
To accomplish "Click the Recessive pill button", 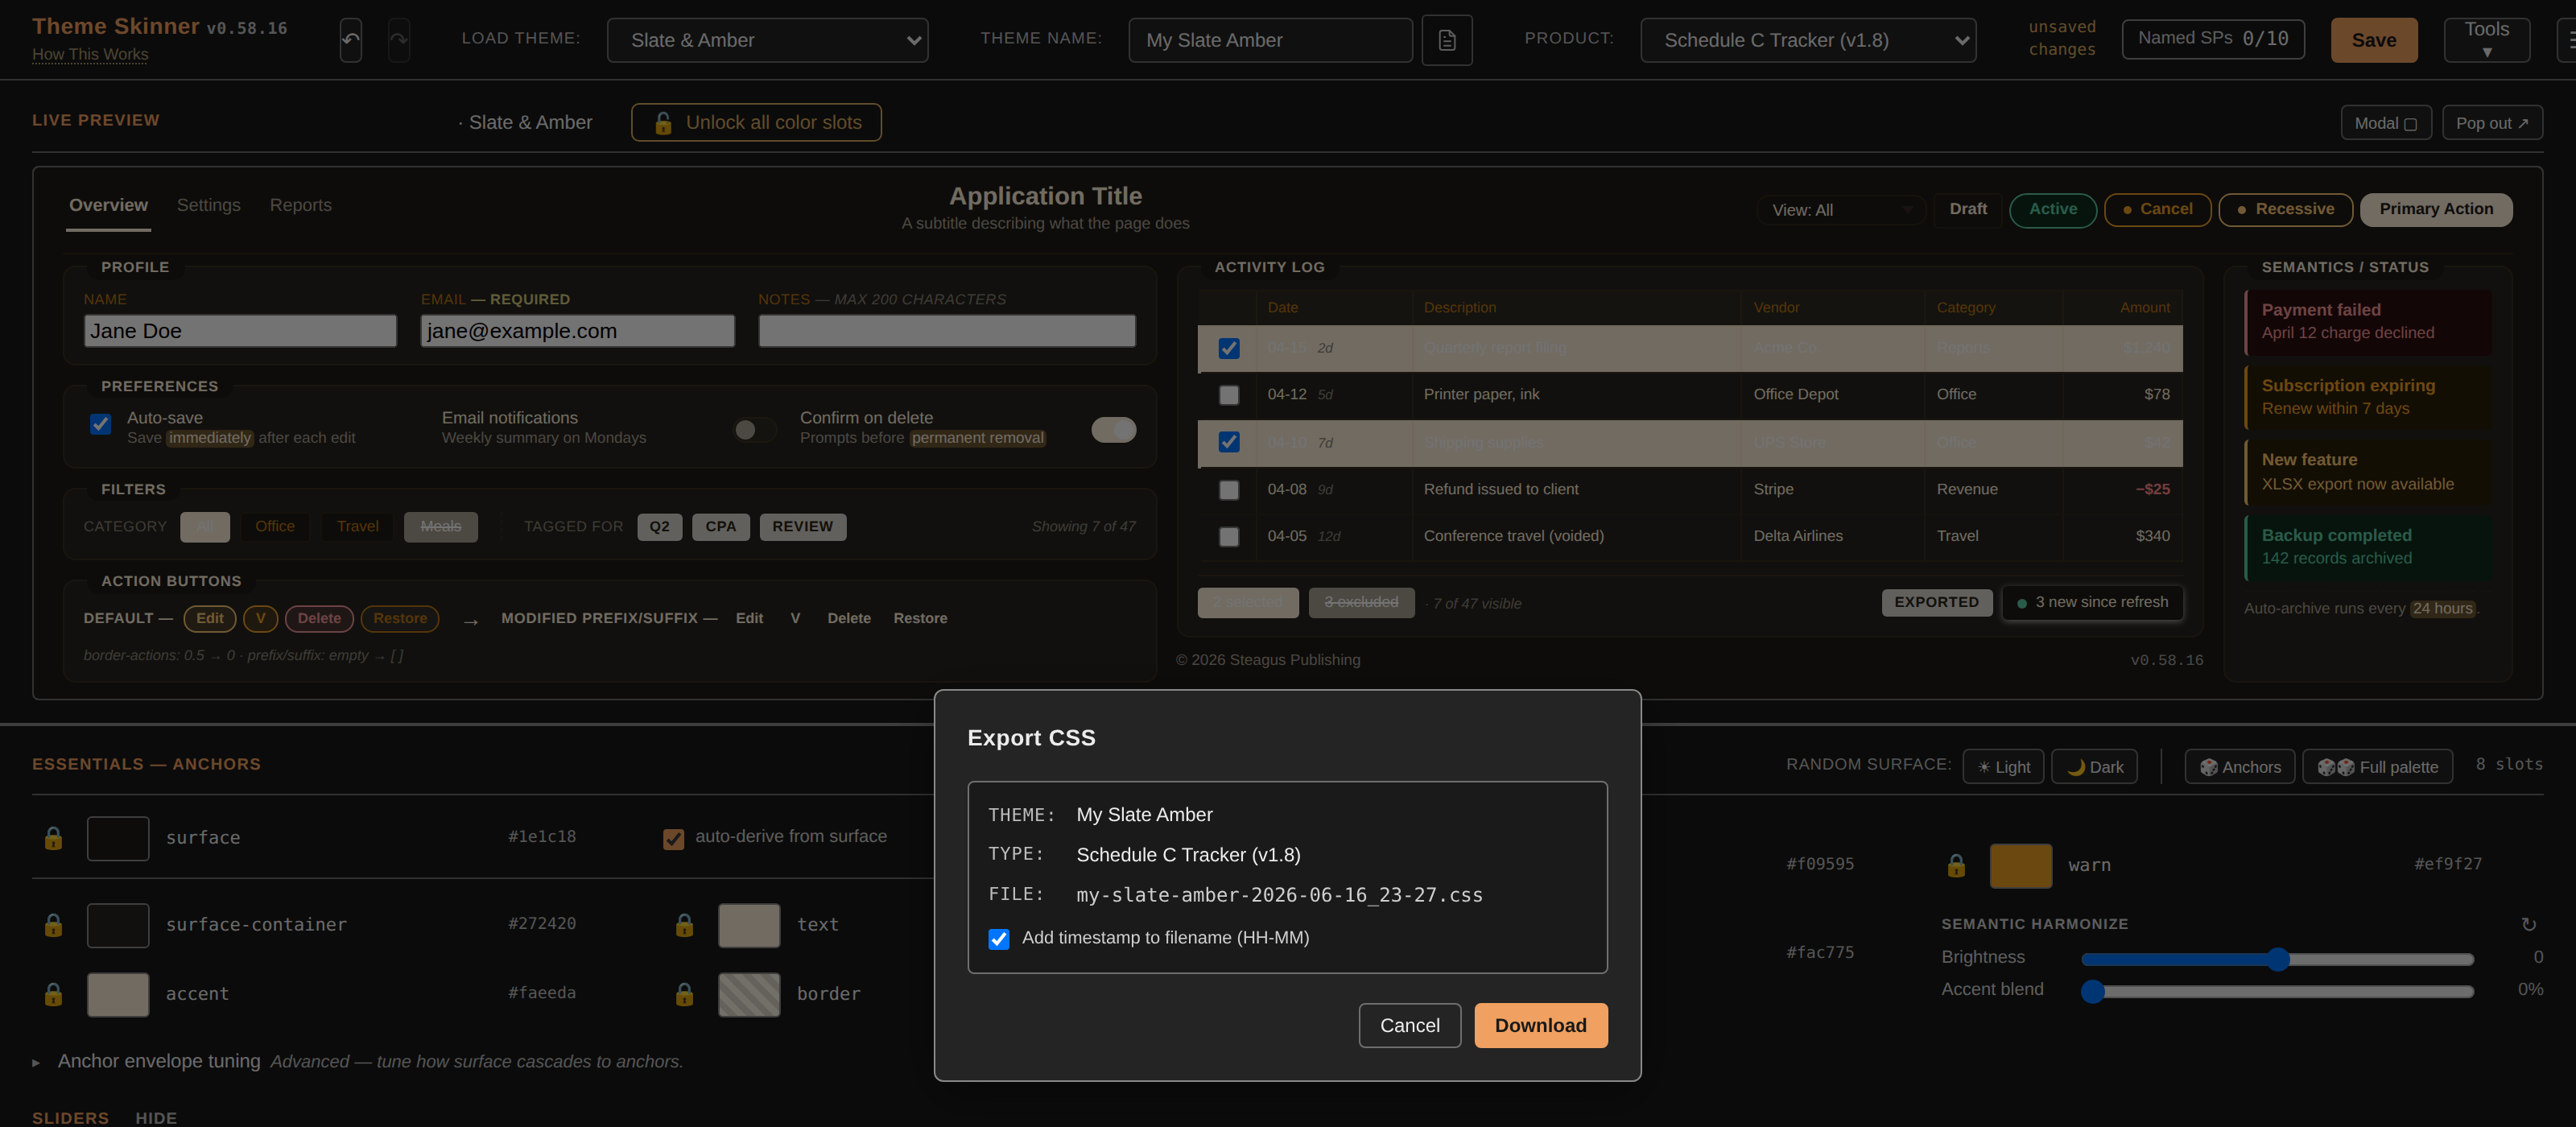I will coord(2285,210).
